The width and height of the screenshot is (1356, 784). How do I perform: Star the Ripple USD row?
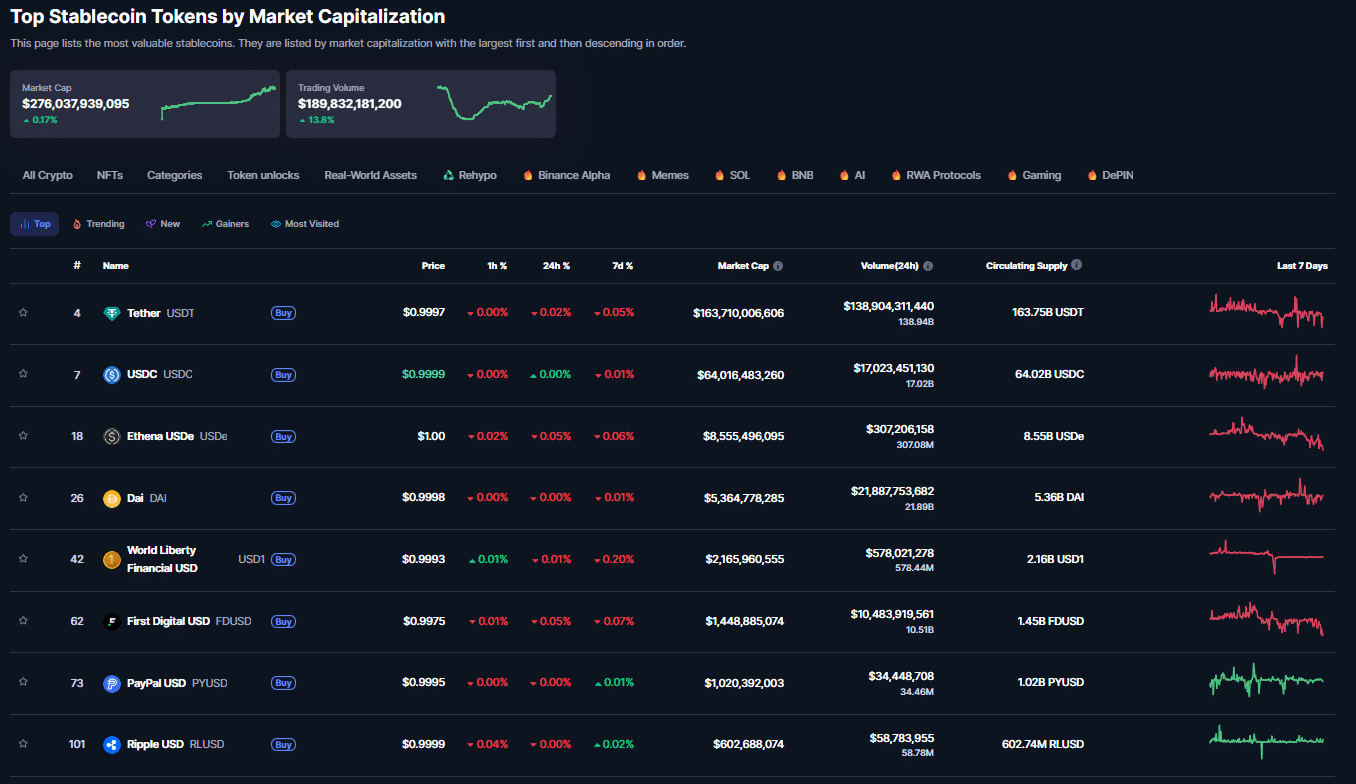(x=23, y=744)
